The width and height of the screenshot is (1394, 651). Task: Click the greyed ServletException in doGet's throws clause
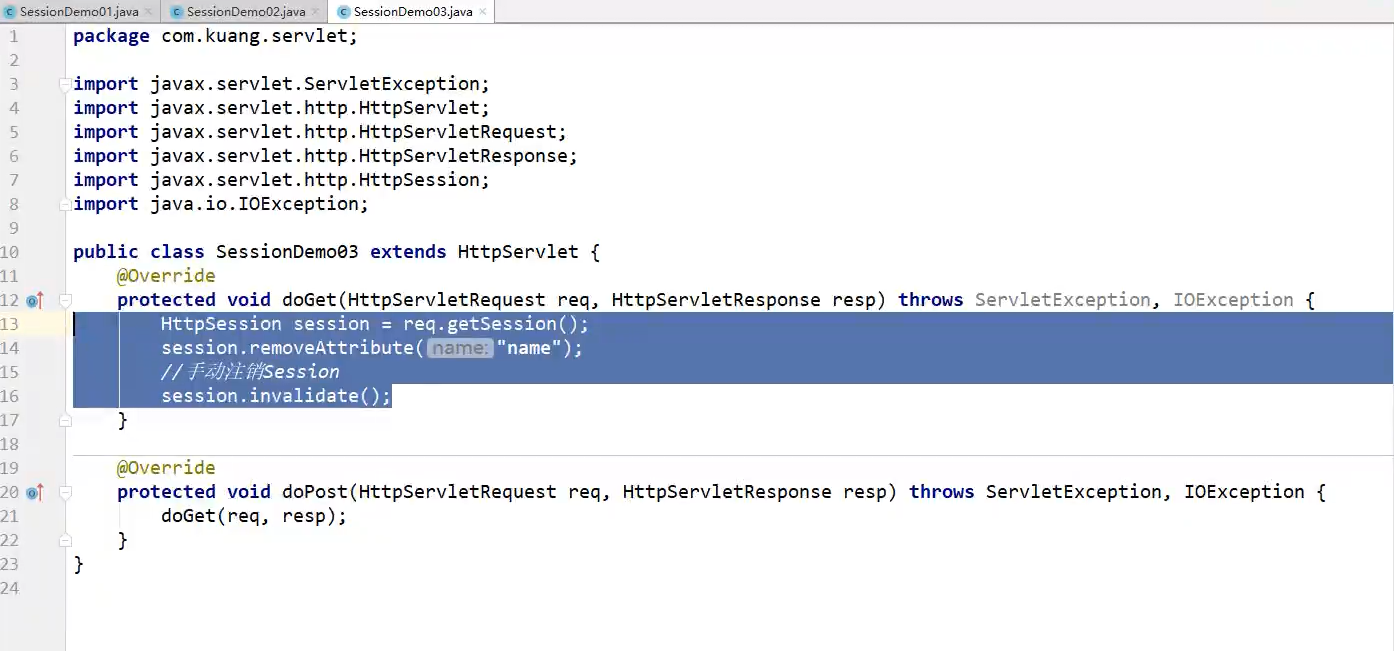(x=1063, y=300)
